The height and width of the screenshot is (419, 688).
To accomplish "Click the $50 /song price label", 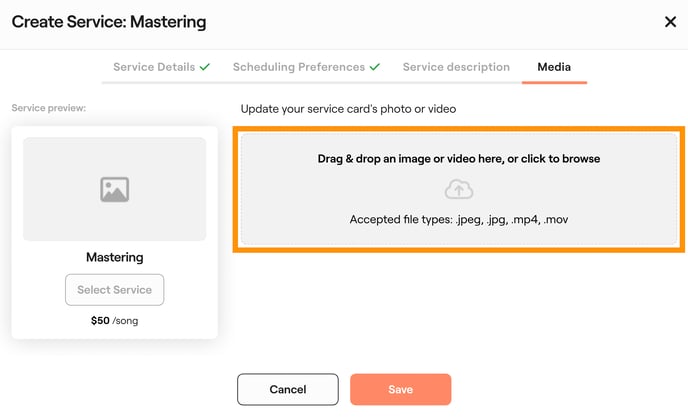I will point(114,321).
